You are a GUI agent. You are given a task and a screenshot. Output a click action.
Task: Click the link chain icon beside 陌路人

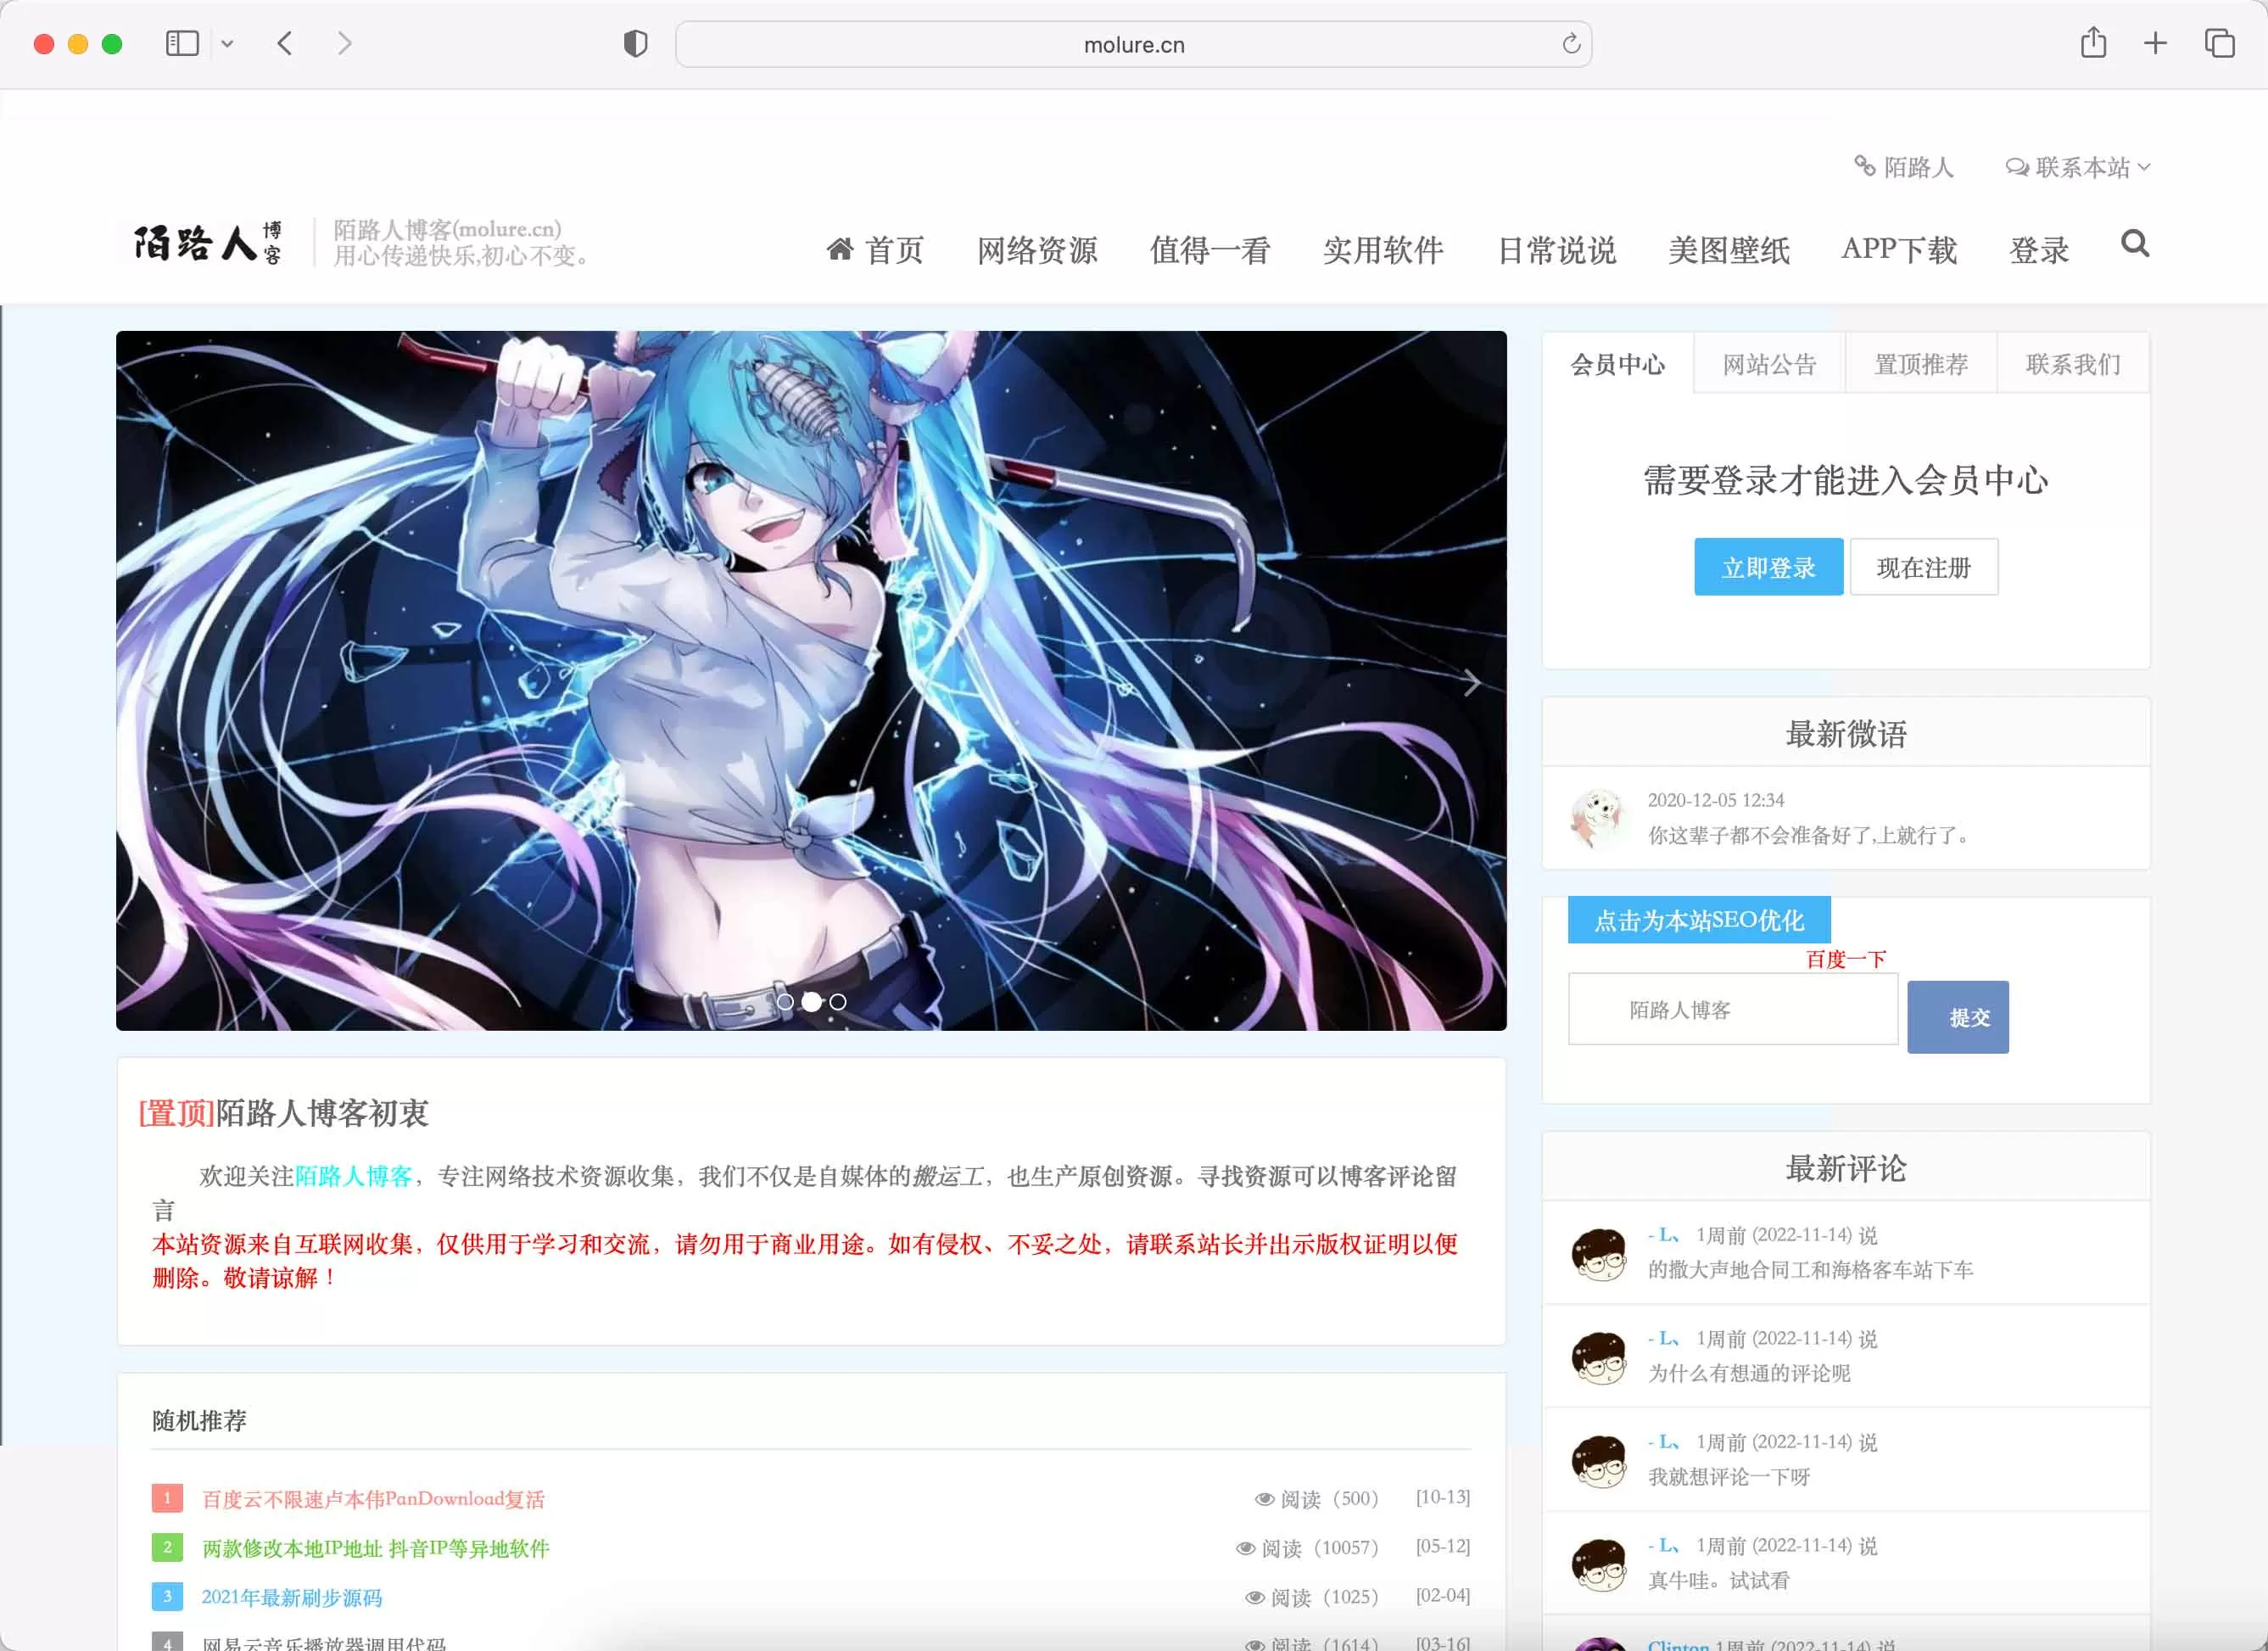[x=1864, y=165]
